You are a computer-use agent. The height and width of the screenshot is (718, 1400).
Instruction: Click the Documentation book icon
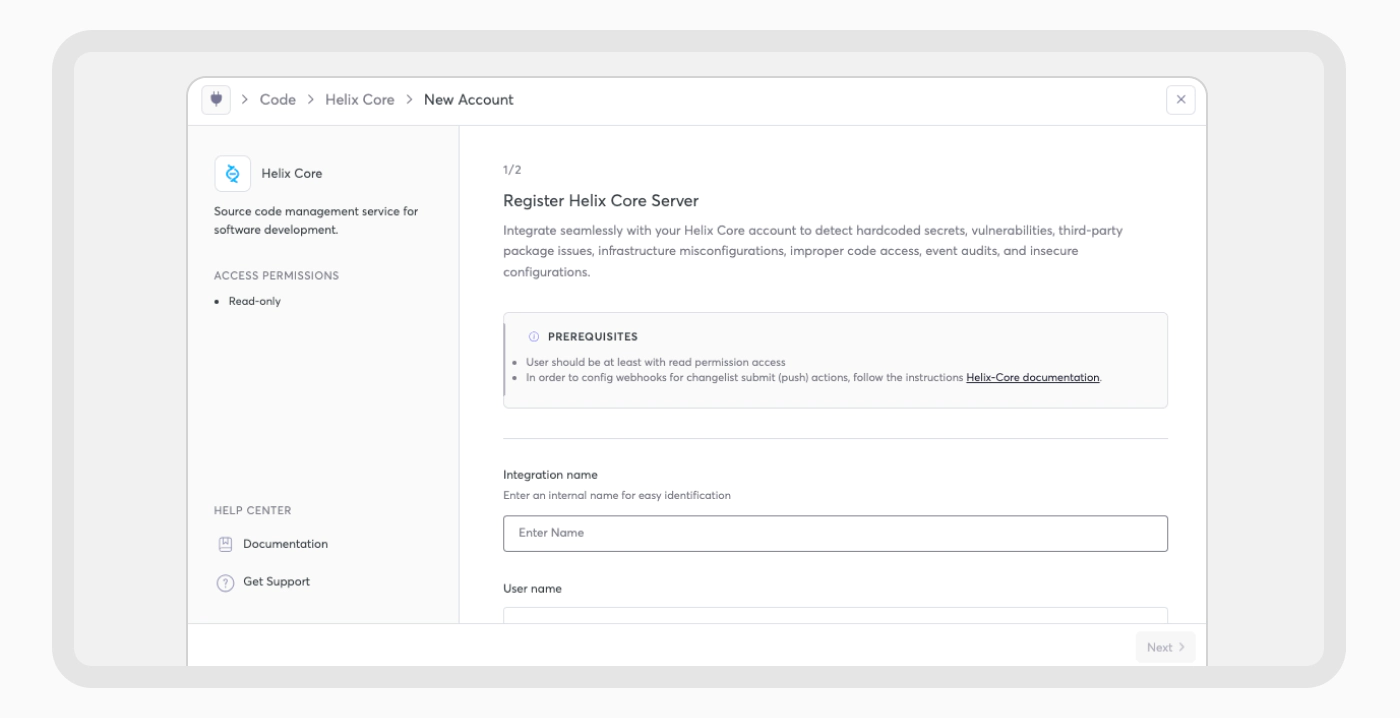pos(225,544)
